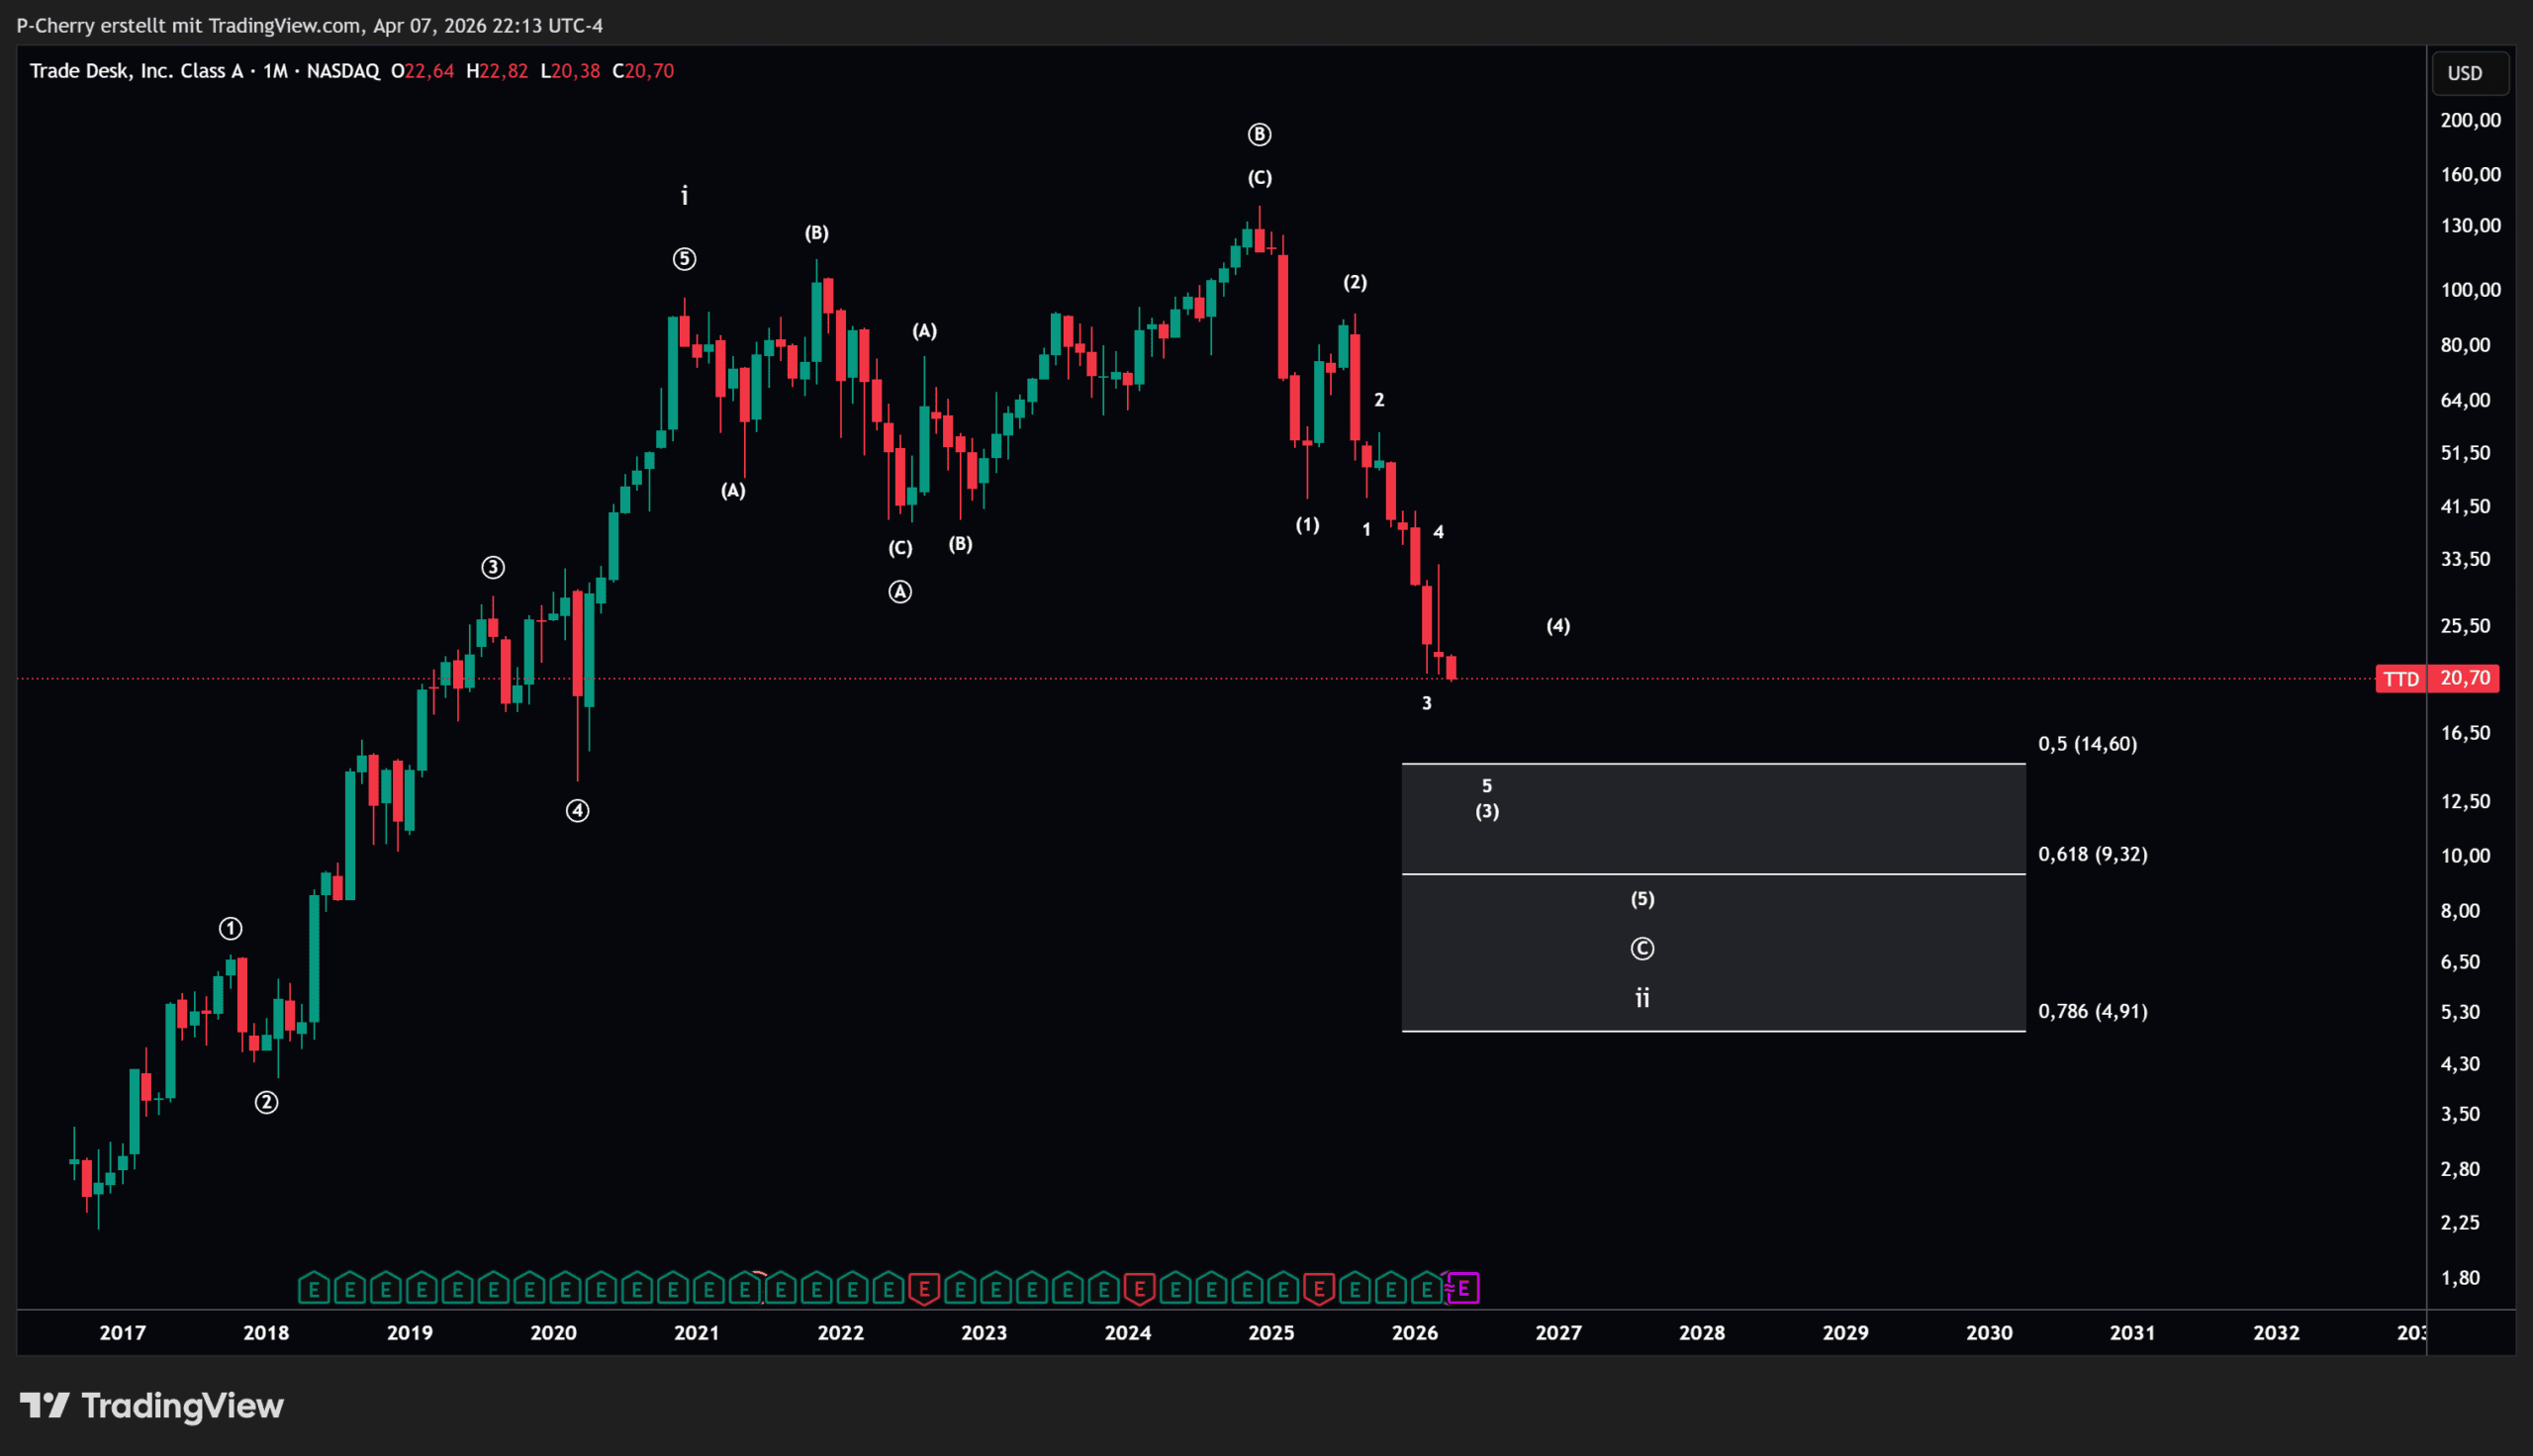This screenshot has height=1456, width=2533.
Task: Click the purple upcoming earnings marker
Action: click(x=1463, y=1288)
